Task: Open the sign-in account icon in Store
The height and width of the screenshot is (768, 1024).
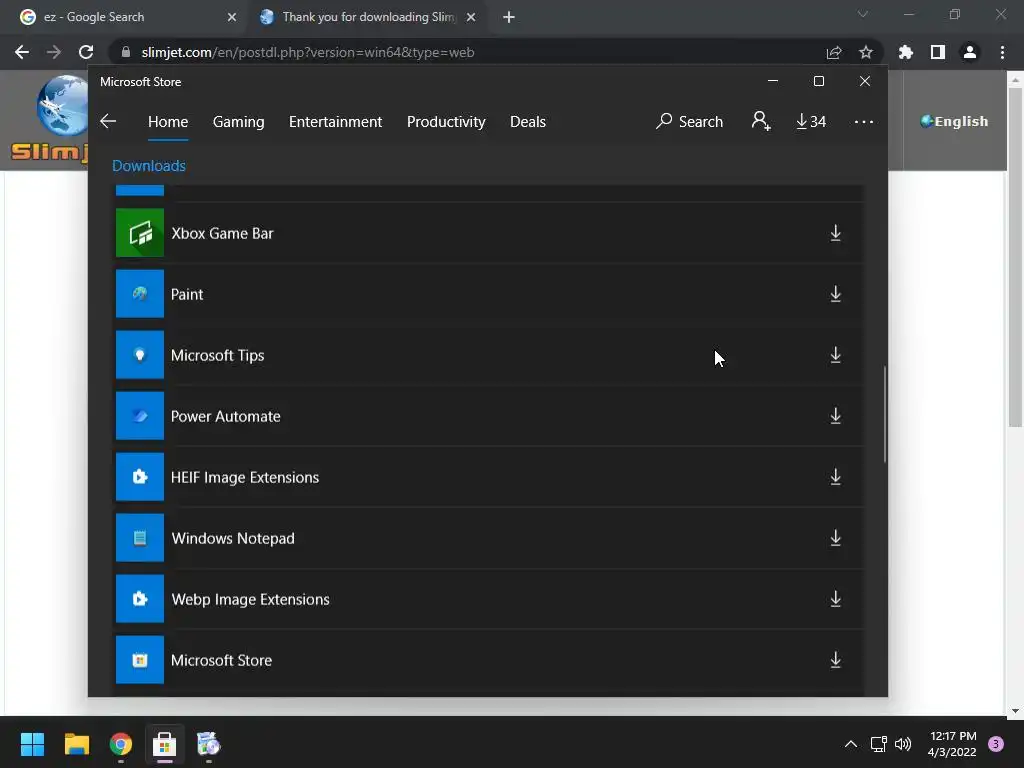Action: point(761,121)
